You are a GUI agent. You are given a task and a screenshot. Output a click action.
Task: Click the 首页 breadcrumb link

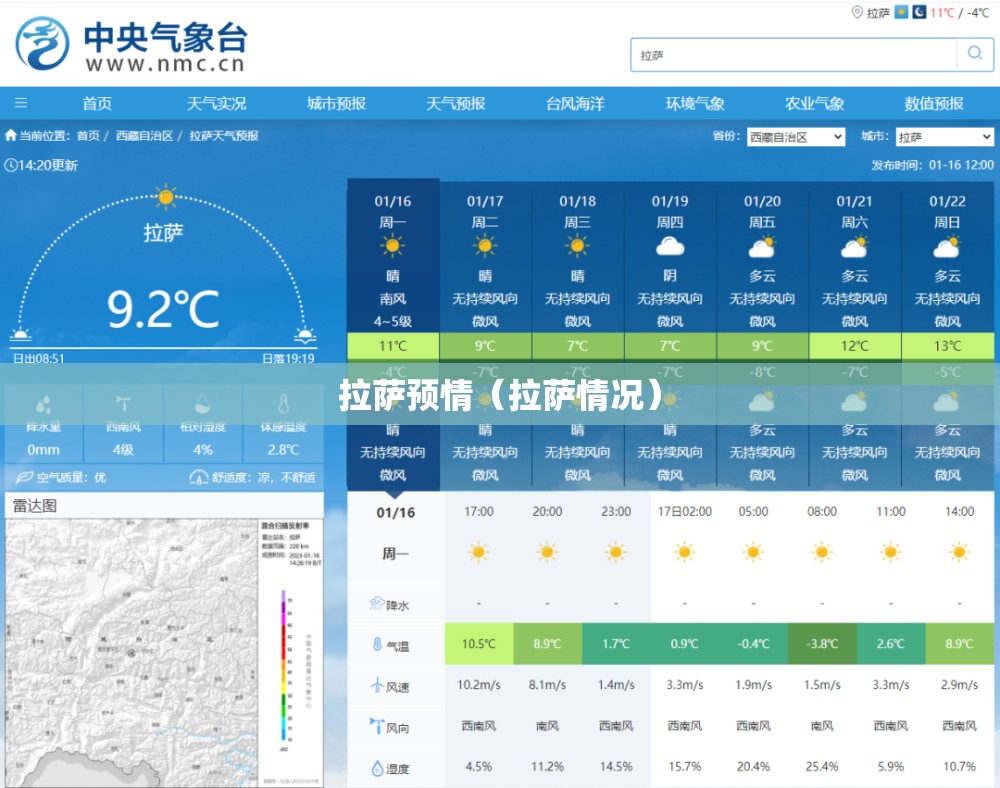(88, 136)
